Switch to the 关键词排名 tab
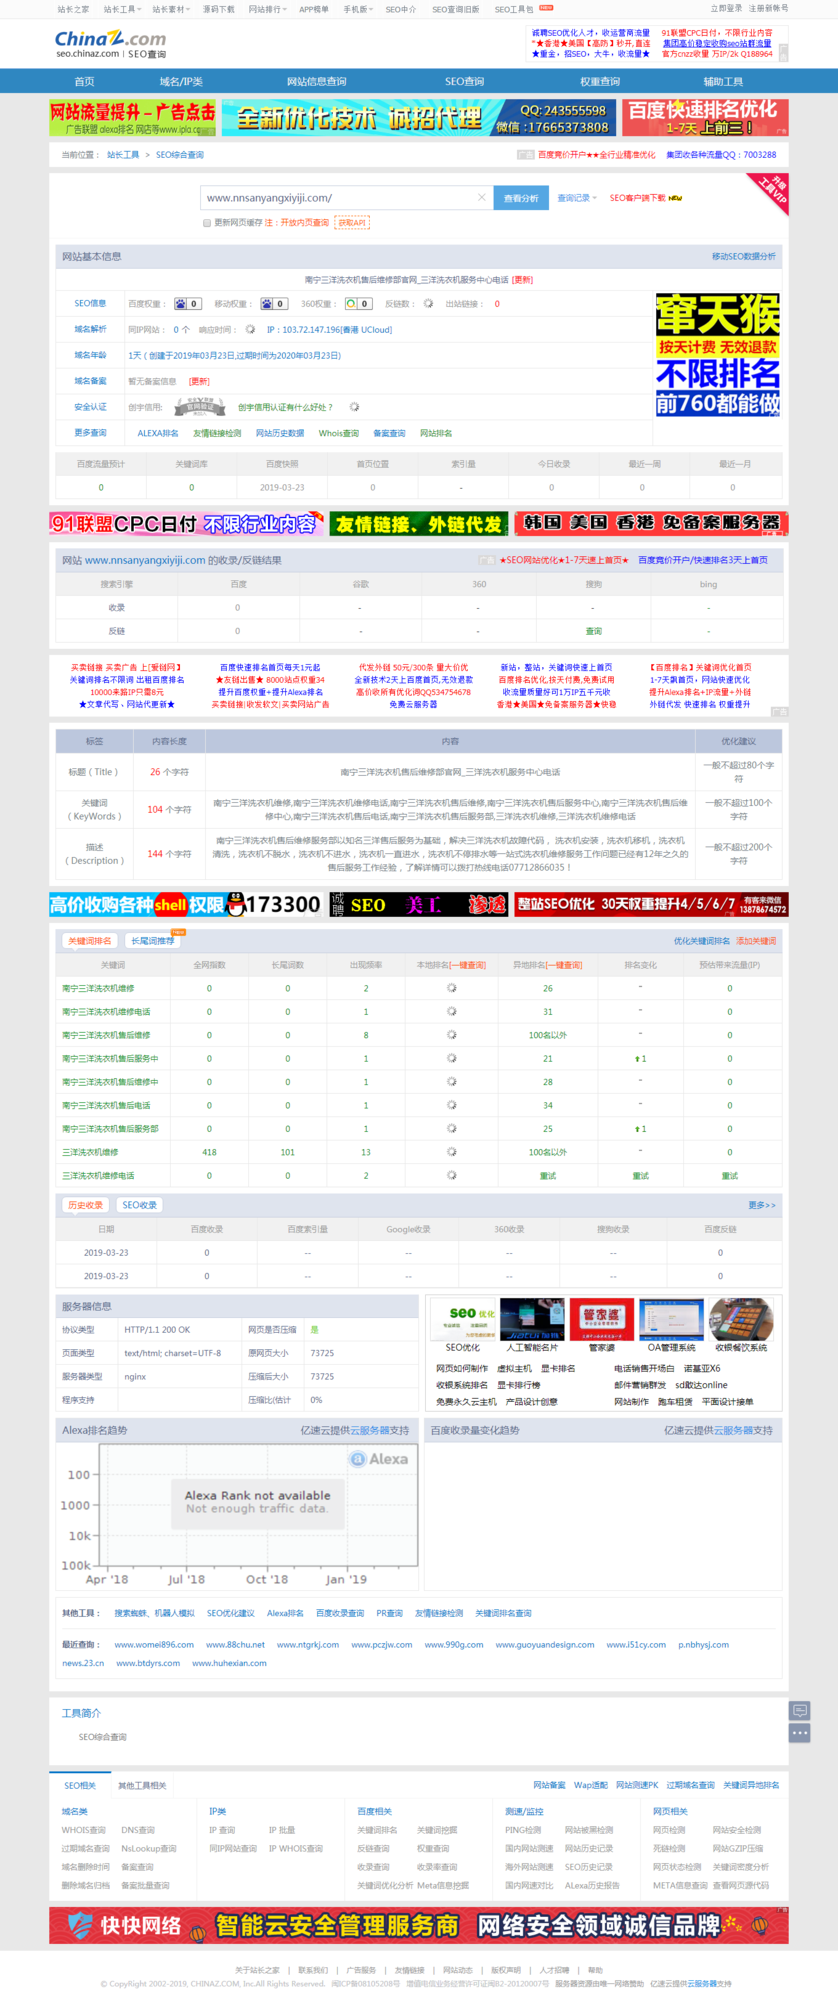 coord(89,941)
